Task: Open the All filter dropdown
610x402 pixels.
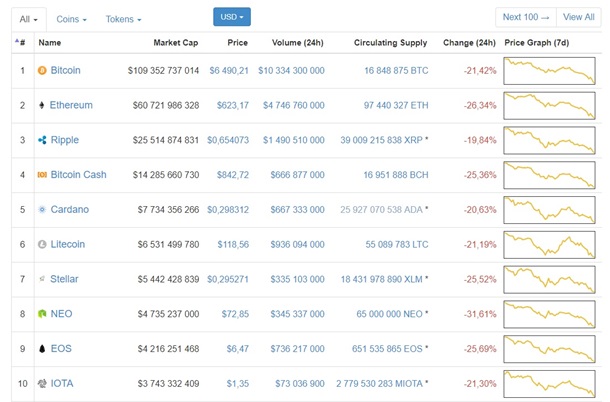Action: [x=28, y=19]
